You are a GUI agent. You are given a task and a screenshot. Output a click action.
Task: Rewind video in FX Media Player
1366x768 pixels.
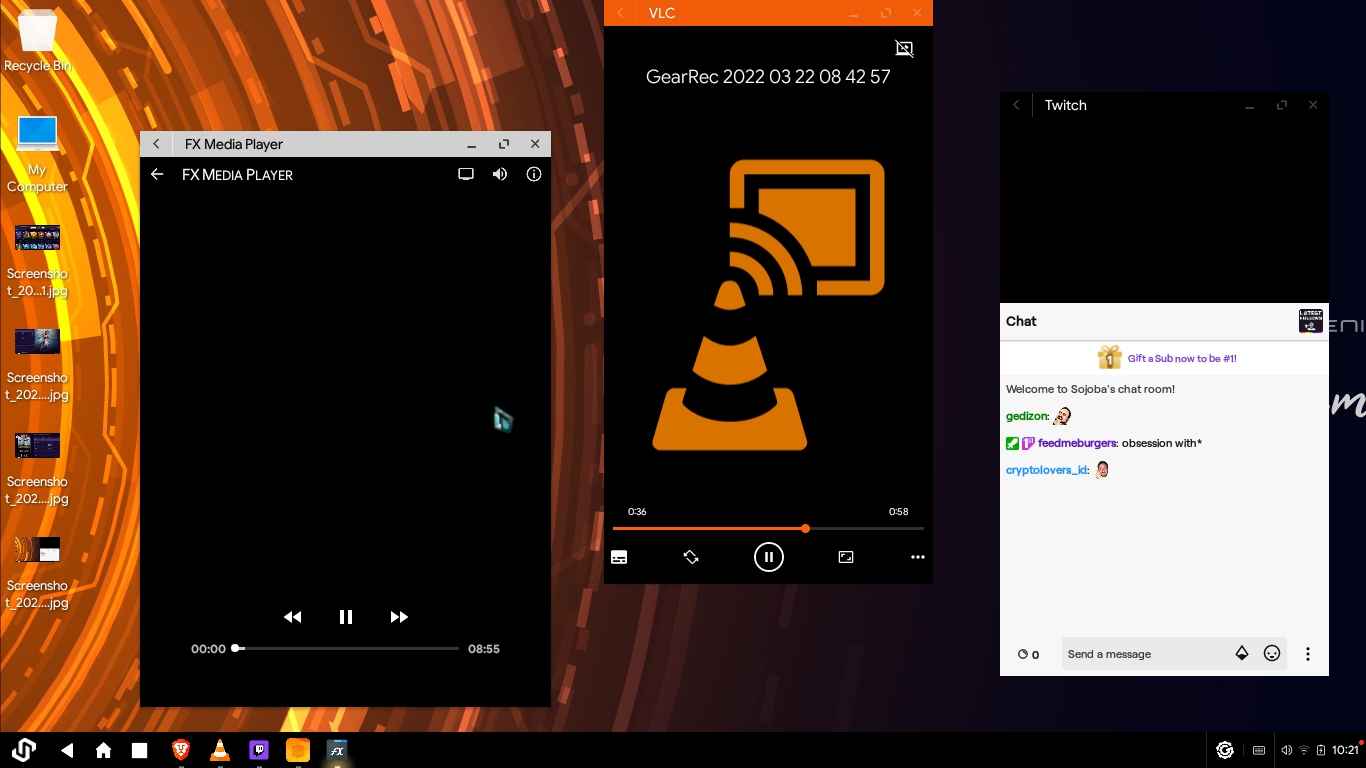(x=292, y=617)
